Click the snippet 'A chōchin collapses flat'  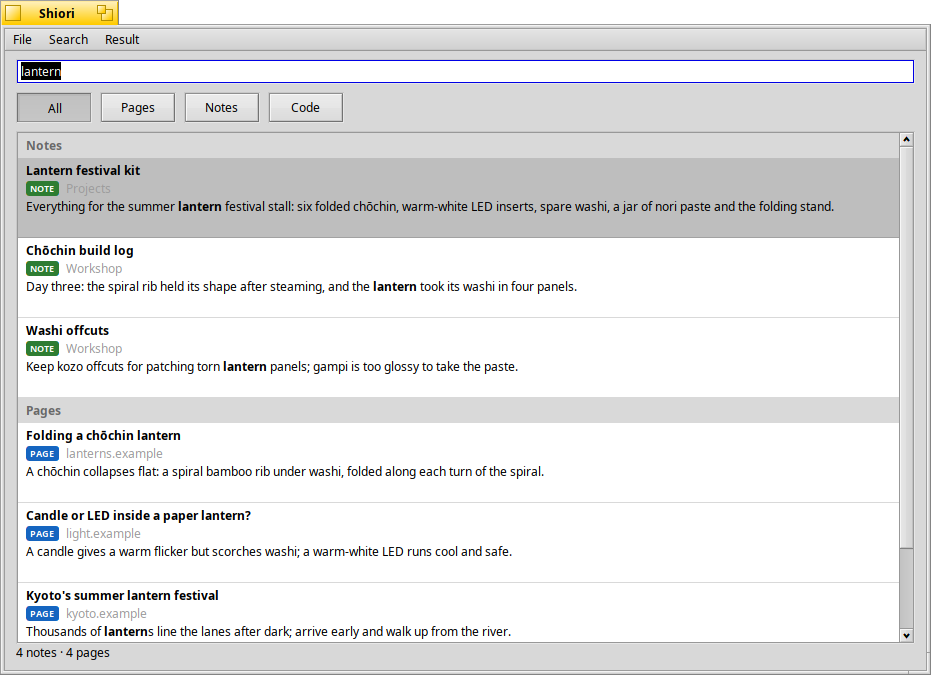pos(285,472)
